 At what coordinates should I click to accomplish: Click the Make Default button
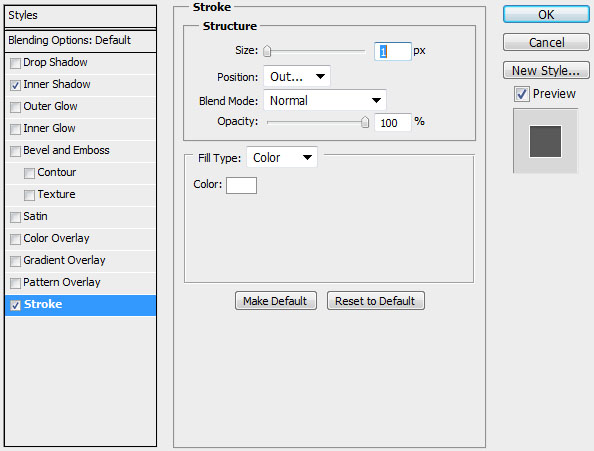(275, 301)
